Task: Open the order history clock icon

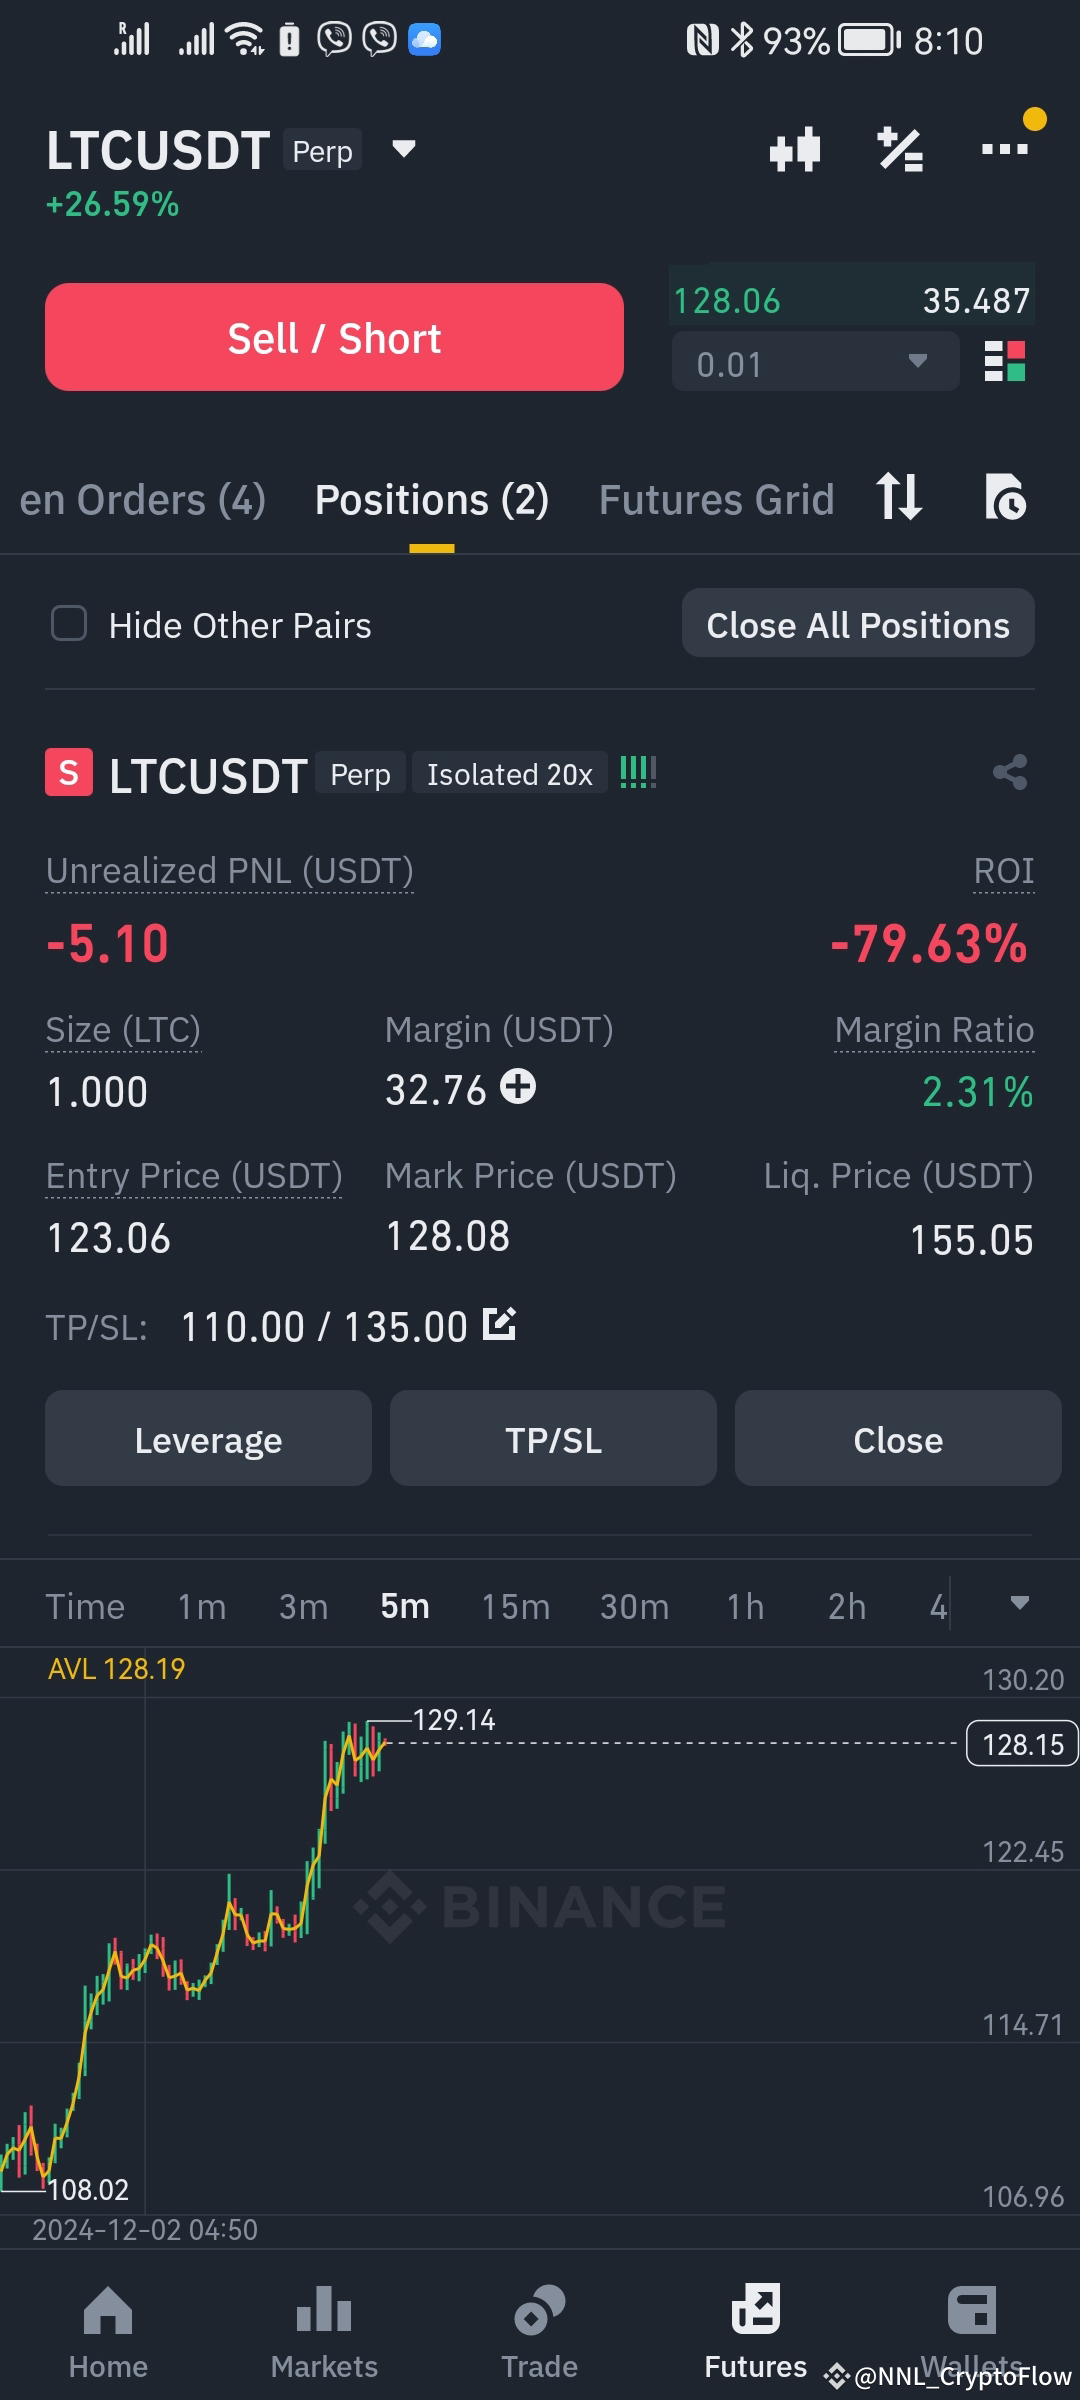Action: point(1005,497)
